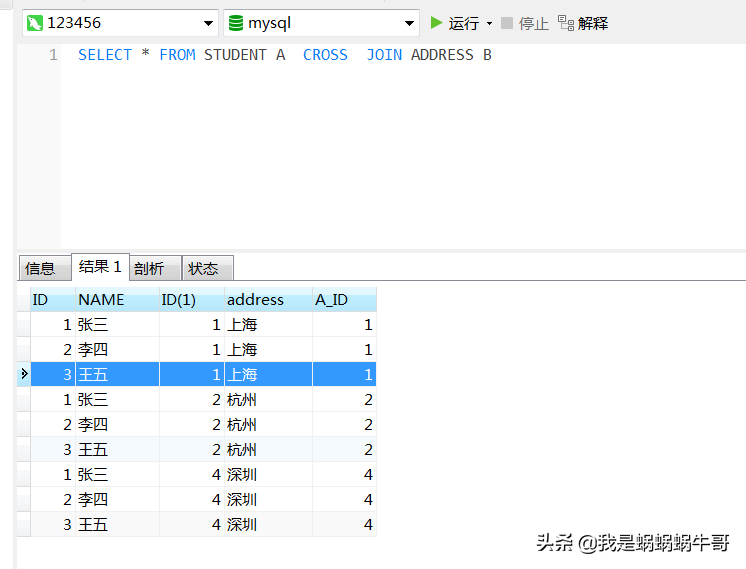Click the Stop button

point(525,23)
